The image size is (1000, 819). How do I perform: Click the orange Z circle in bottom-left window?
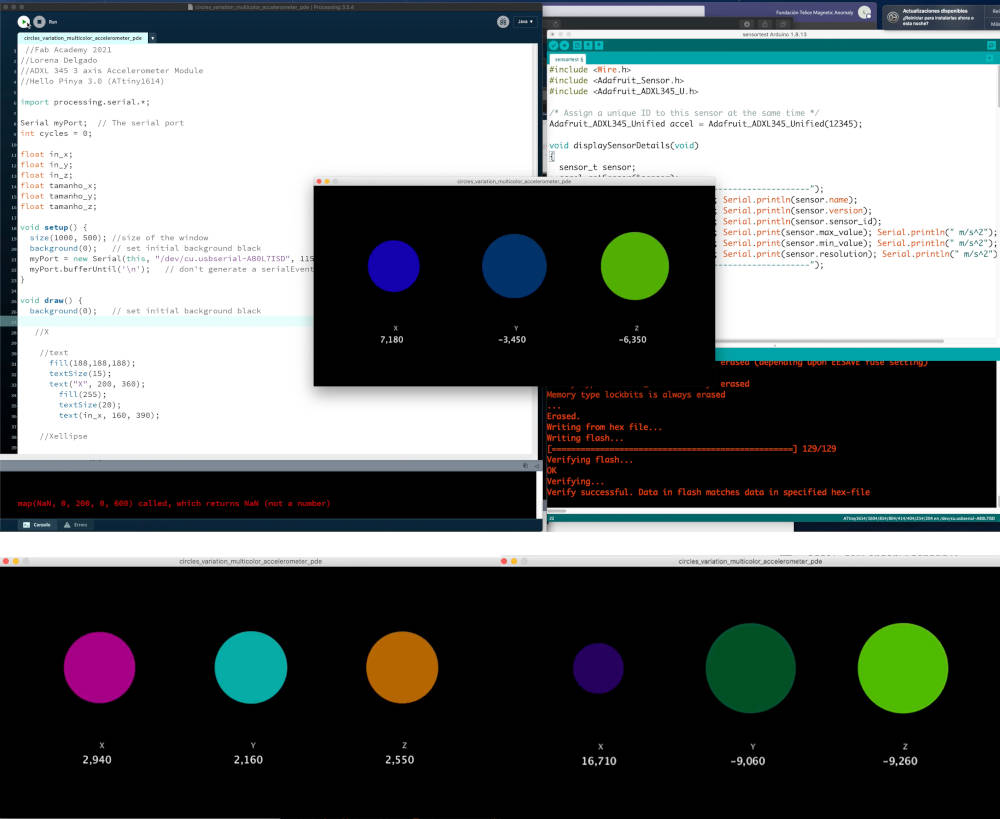[402, 667]
